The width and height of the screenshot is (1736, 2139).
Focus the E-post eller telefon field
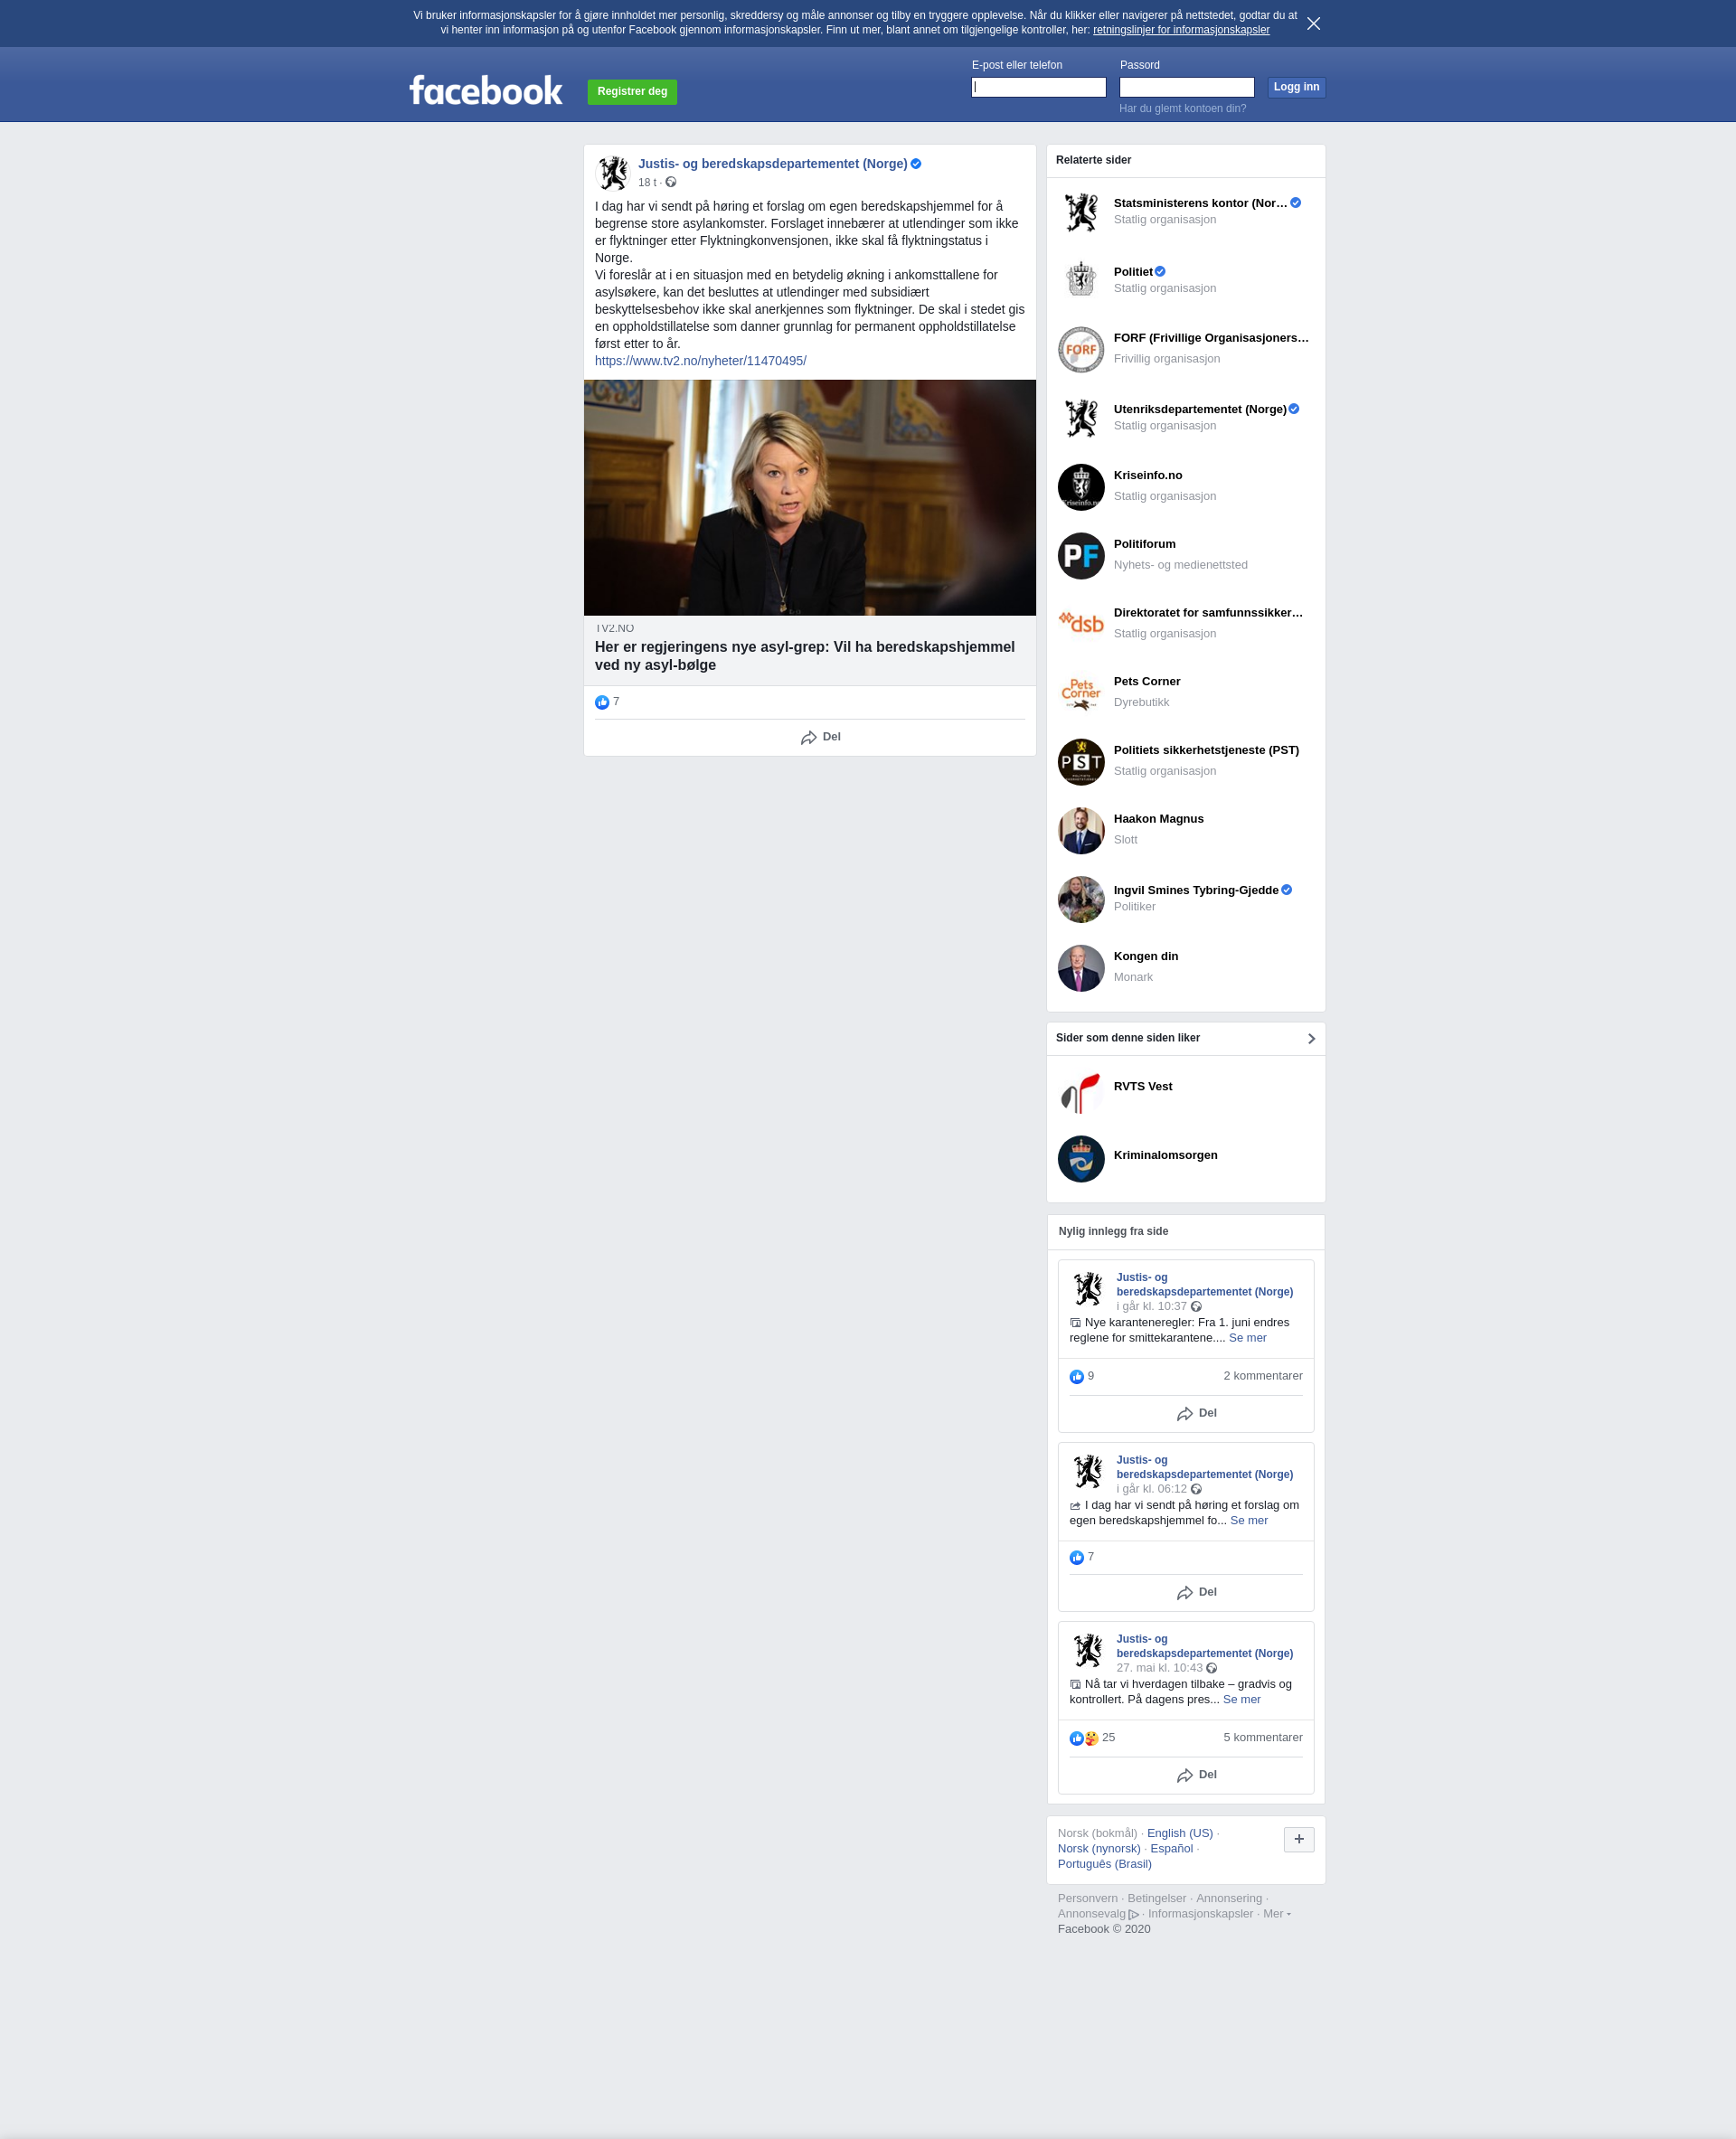point(1038,87)
